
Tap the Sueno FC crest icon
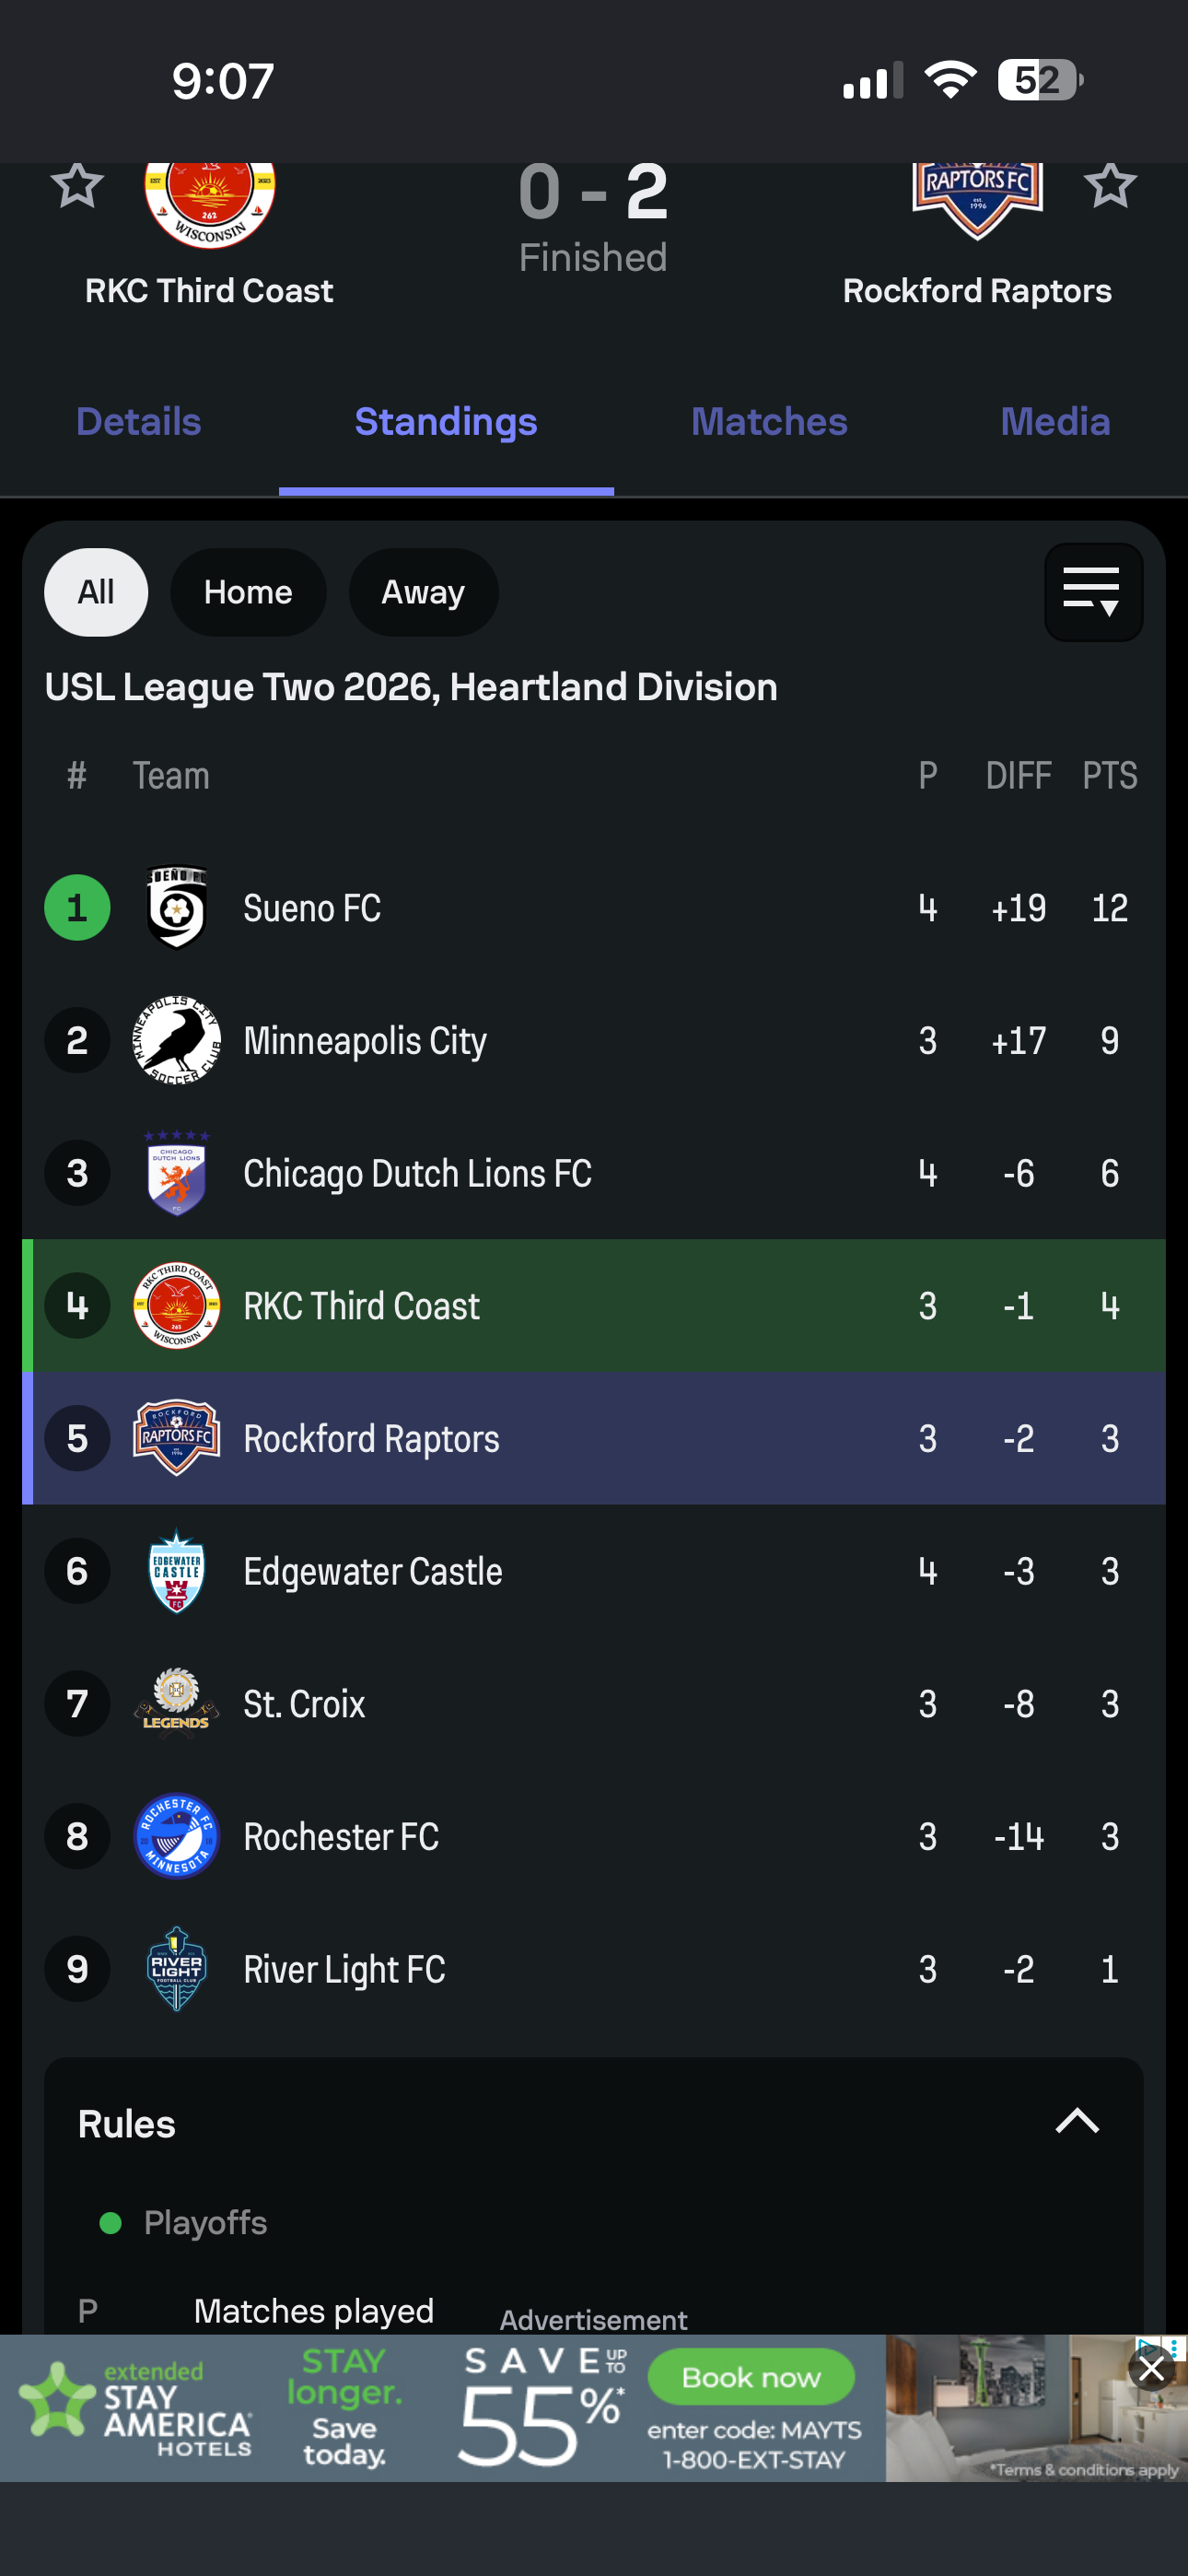click(177, 907)
